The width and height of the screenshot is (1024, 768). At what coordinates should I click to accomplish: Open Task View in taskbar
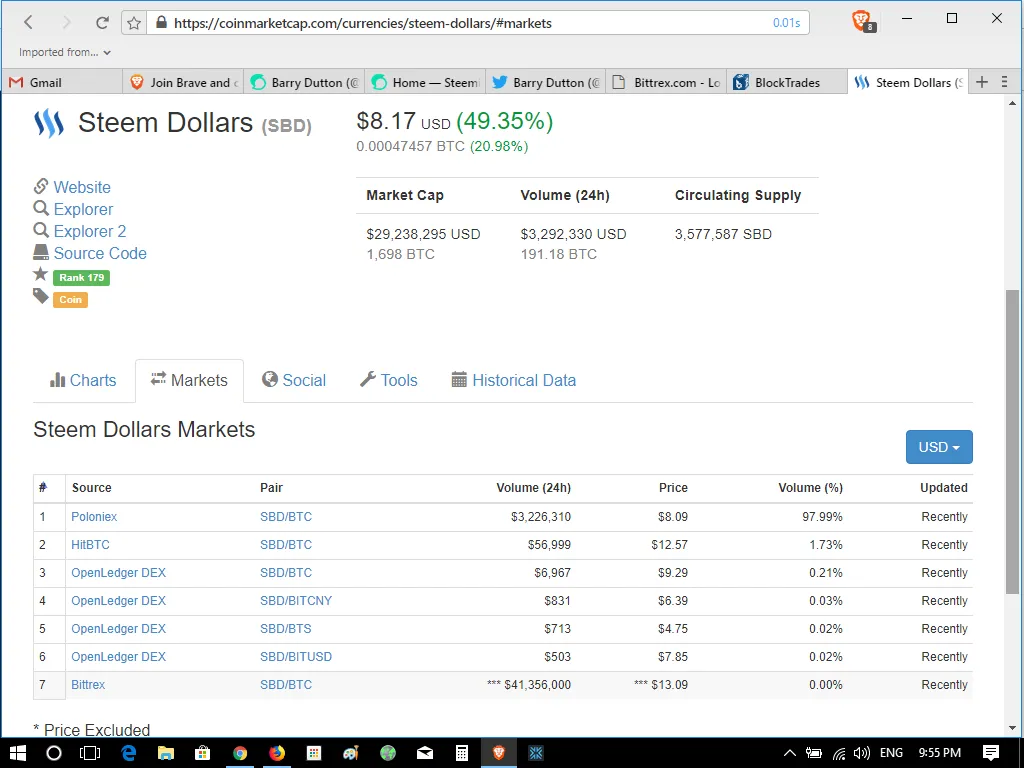90,753
